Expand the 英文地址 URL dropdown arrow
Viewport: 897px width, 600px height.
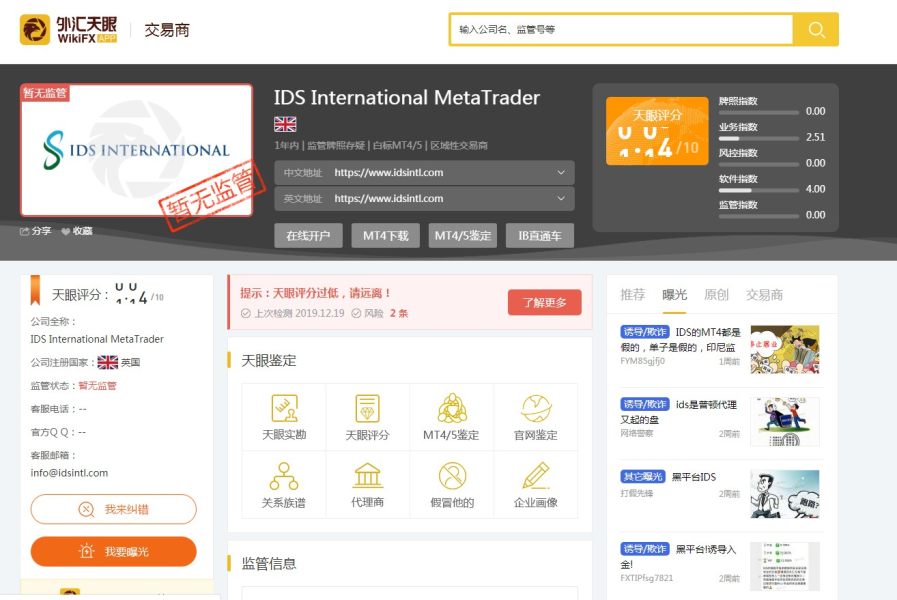click(561, 198)
